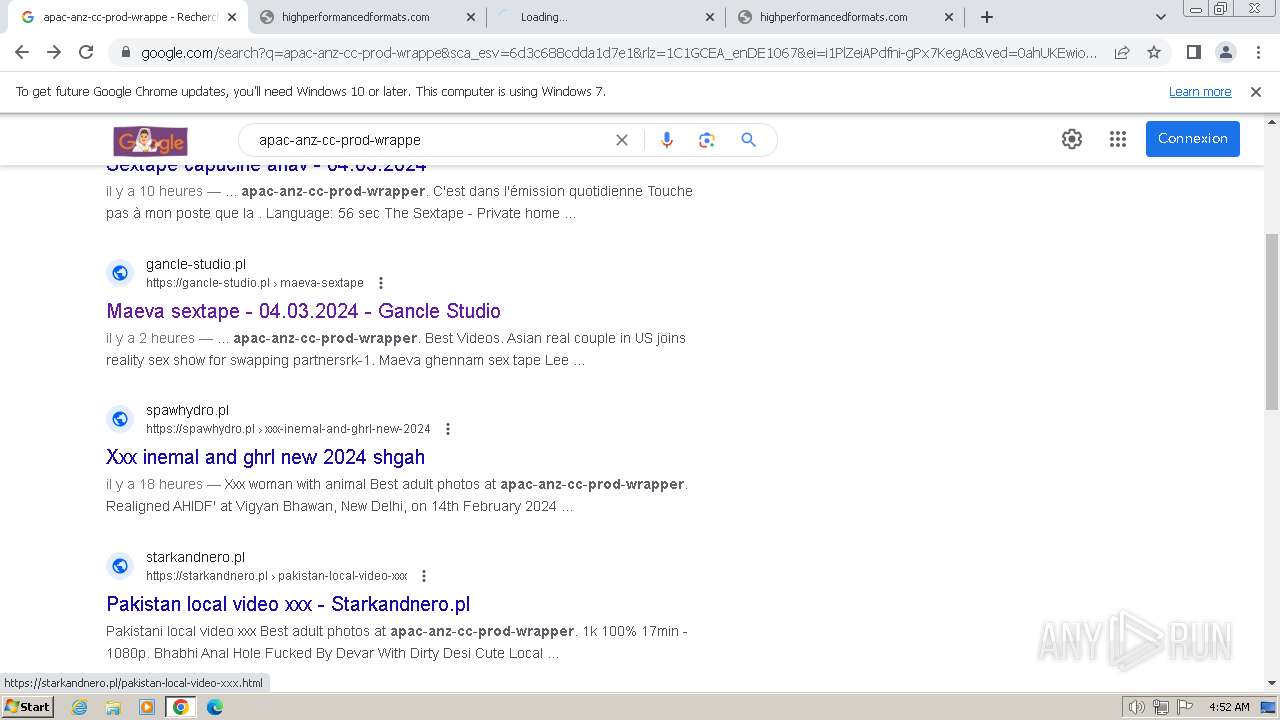This screenshot has height=720, width=1280.
Task: Click the gancle-studio.pl site name
Action: pyautogui.click(x=196, y=264)
